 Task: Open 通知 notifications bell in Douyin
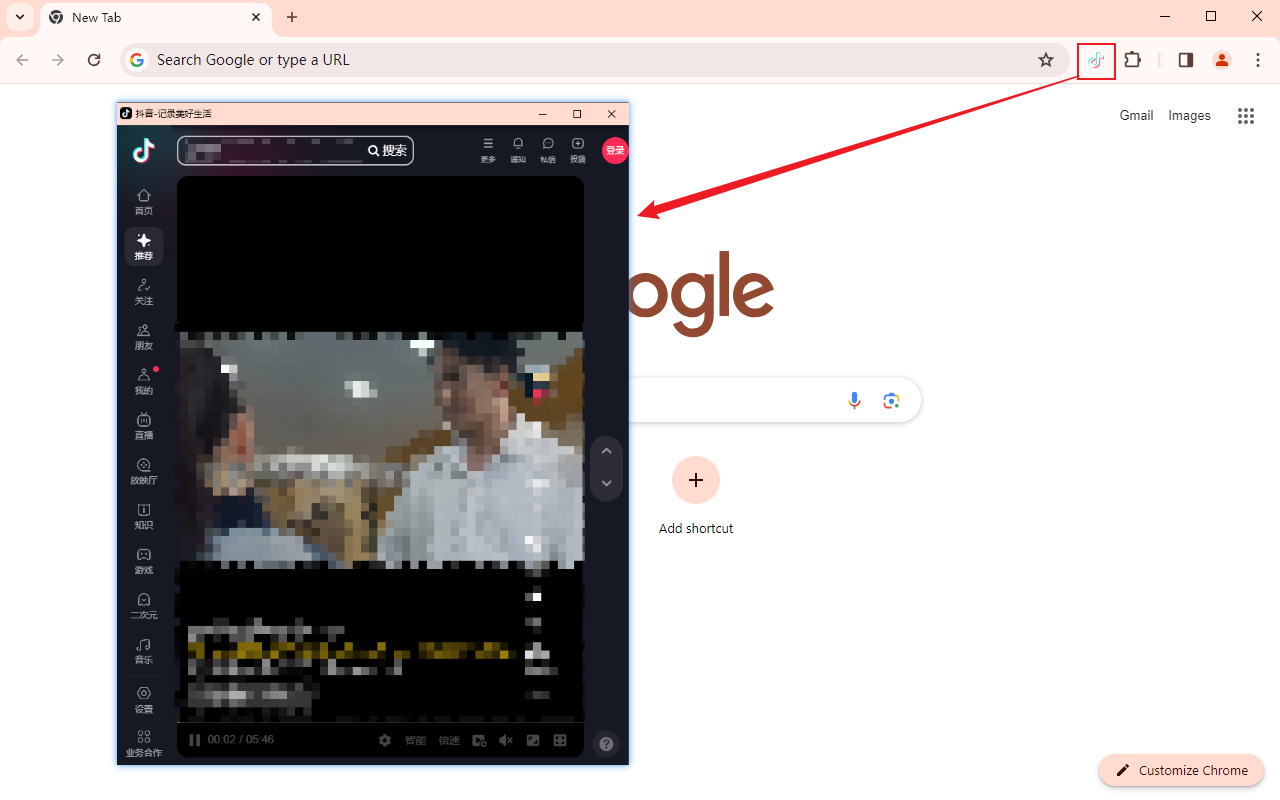coord(518,150)
